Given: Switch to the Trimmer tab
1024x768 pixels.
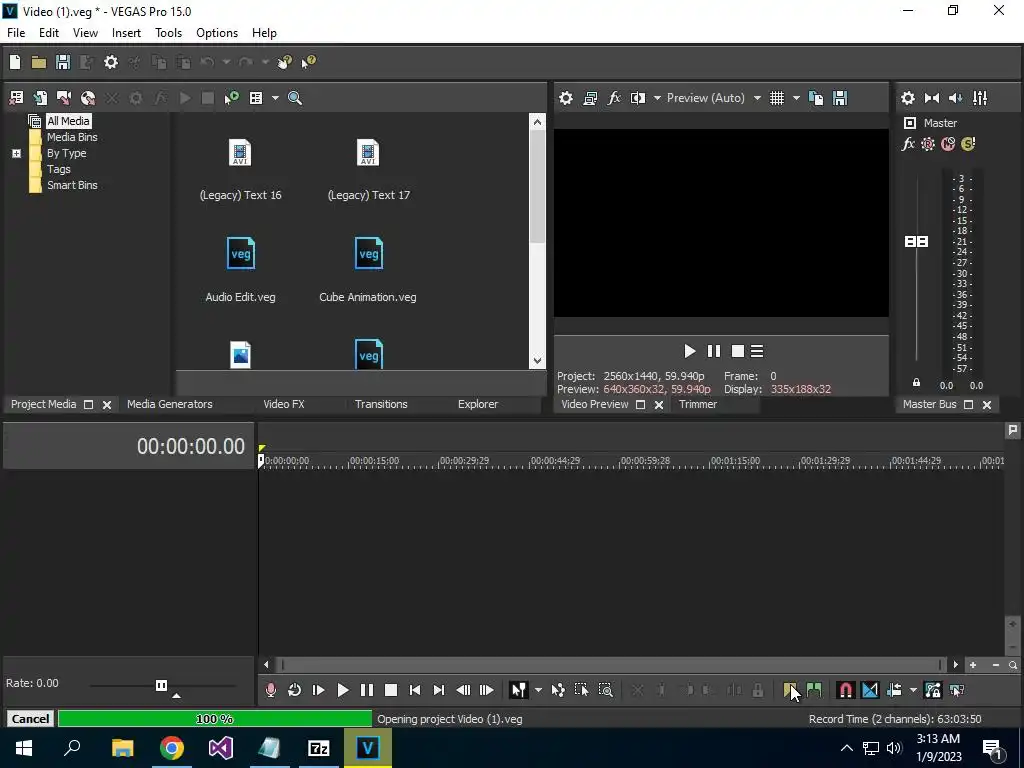Looking at the screenshot, I should [x=697, y=404].
